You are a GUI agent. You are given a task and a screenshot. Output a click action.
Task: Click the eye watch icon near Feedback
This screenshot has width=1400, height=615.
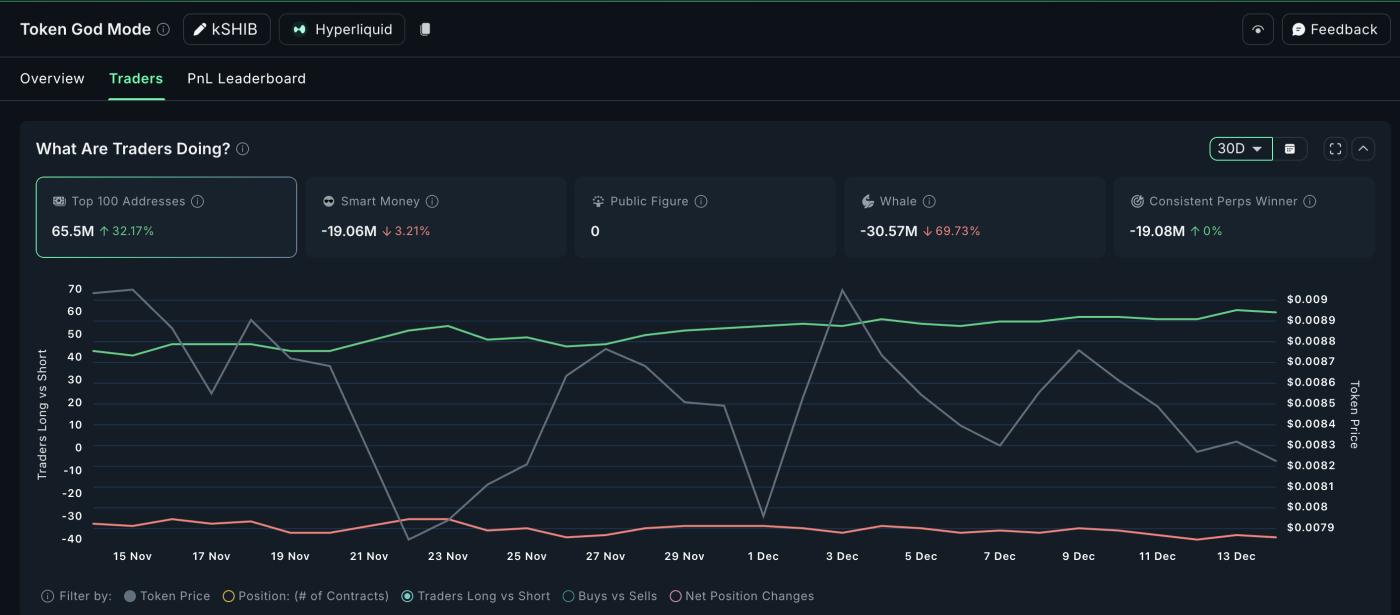[x=1257, y=30]
